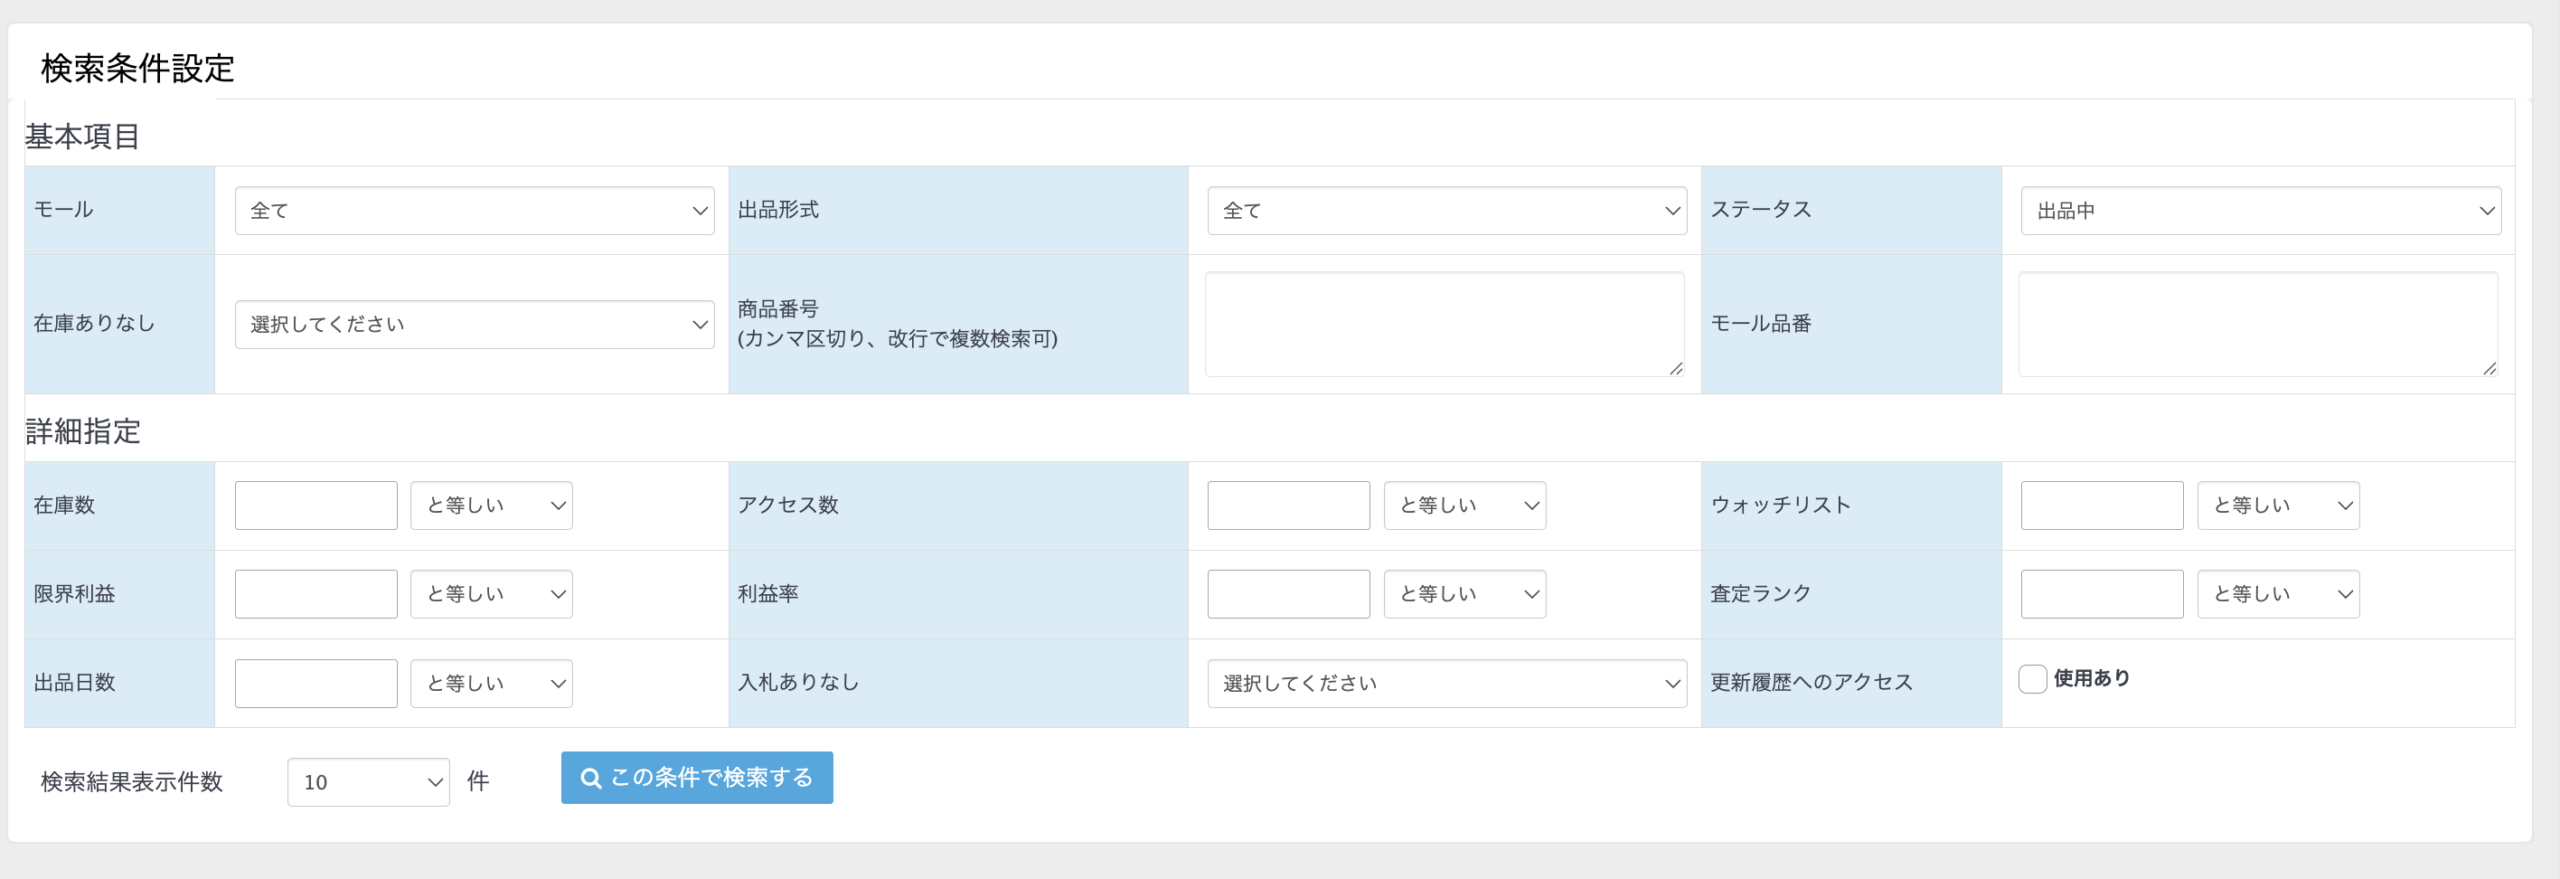Open the ウォッチリスト comparison dropdown
This screenshot has width=2560, height=879.
[2278, 506]
